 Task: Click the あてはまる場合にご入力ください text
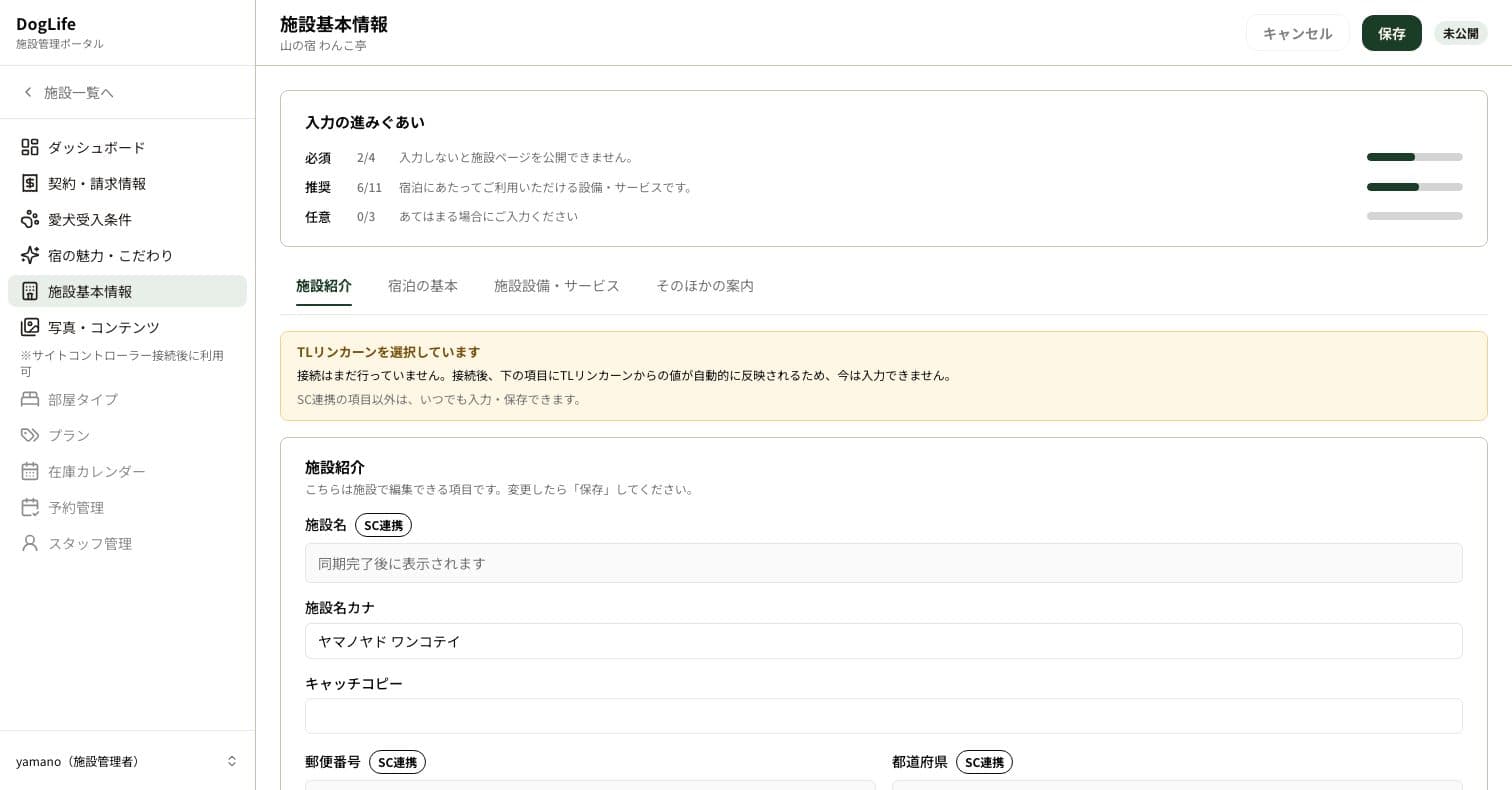pyautogui.click(x=488, y=216)
